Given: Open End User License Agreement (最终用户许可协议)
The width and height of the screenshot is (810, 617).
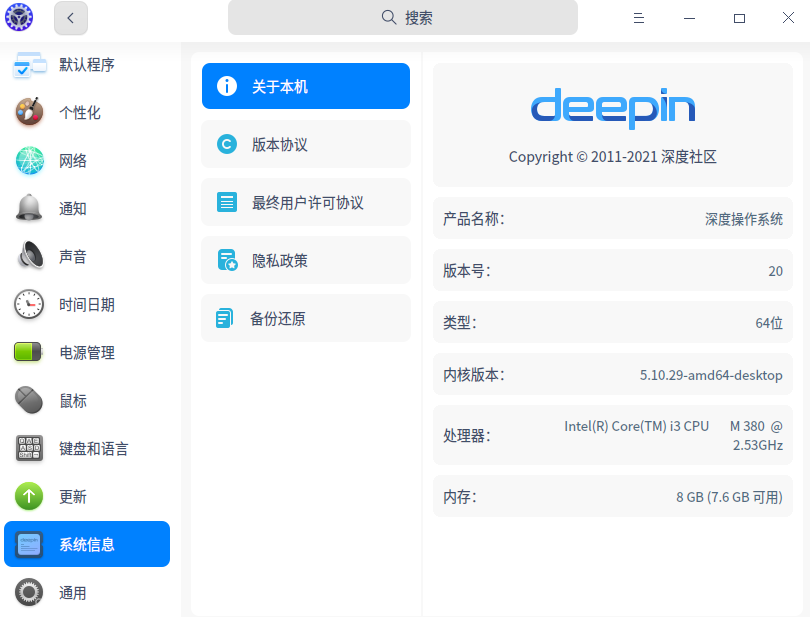Looking at the screenshot, I should tap(306, 203).
